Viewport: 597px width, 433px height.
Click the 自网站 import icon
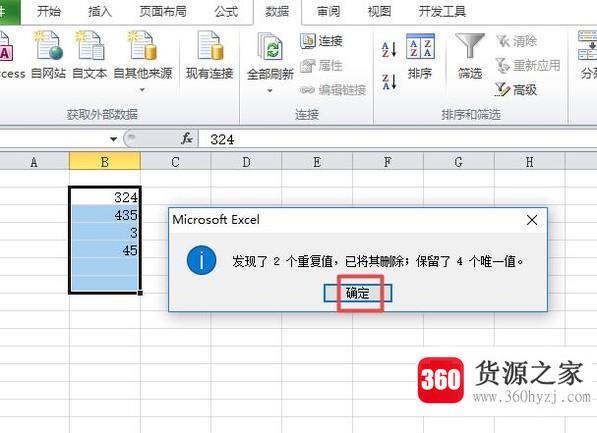[48, 46]
